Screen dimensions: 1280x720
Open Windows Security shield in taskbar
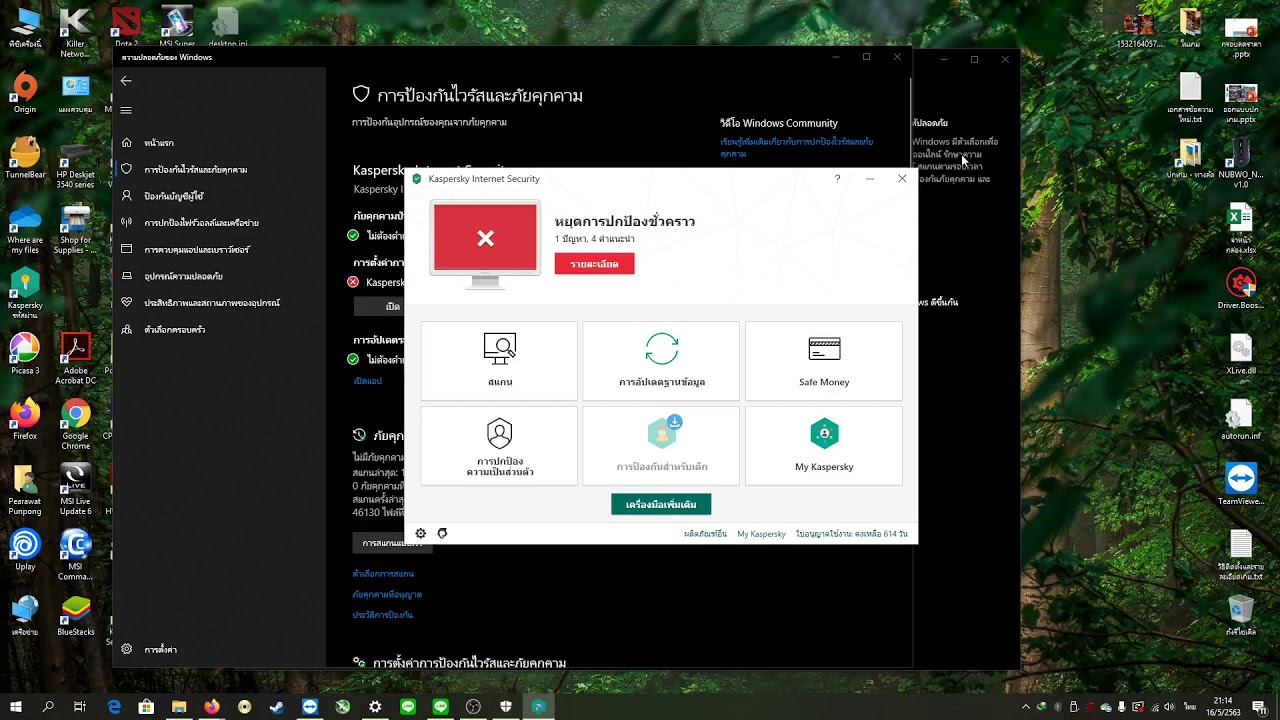(x=506, y=707)
